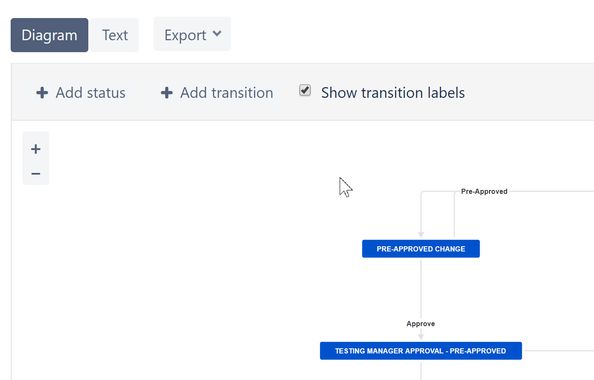Select the Pre-Approved Change status node

421,249
